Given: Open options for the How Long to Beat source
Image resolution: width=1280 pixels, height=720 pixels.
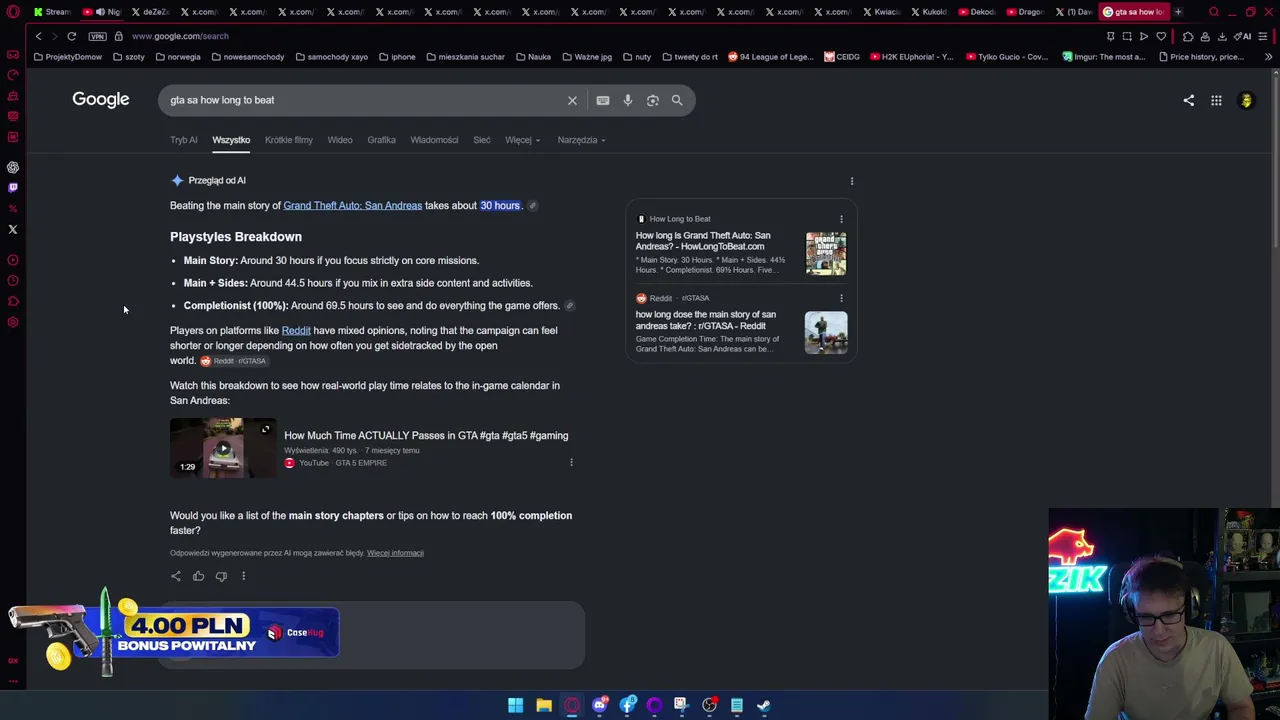Looking at the screenshot, I should click(x=841, y=219).
